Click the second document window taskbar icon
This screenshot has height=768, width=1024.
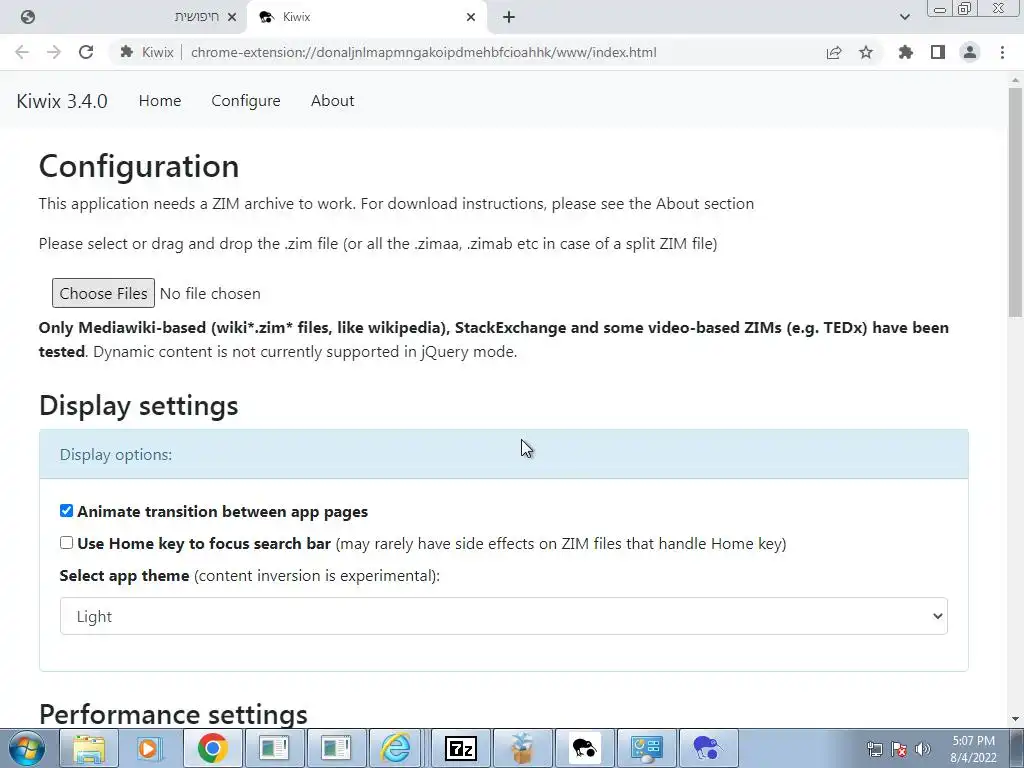pos(336,748)
